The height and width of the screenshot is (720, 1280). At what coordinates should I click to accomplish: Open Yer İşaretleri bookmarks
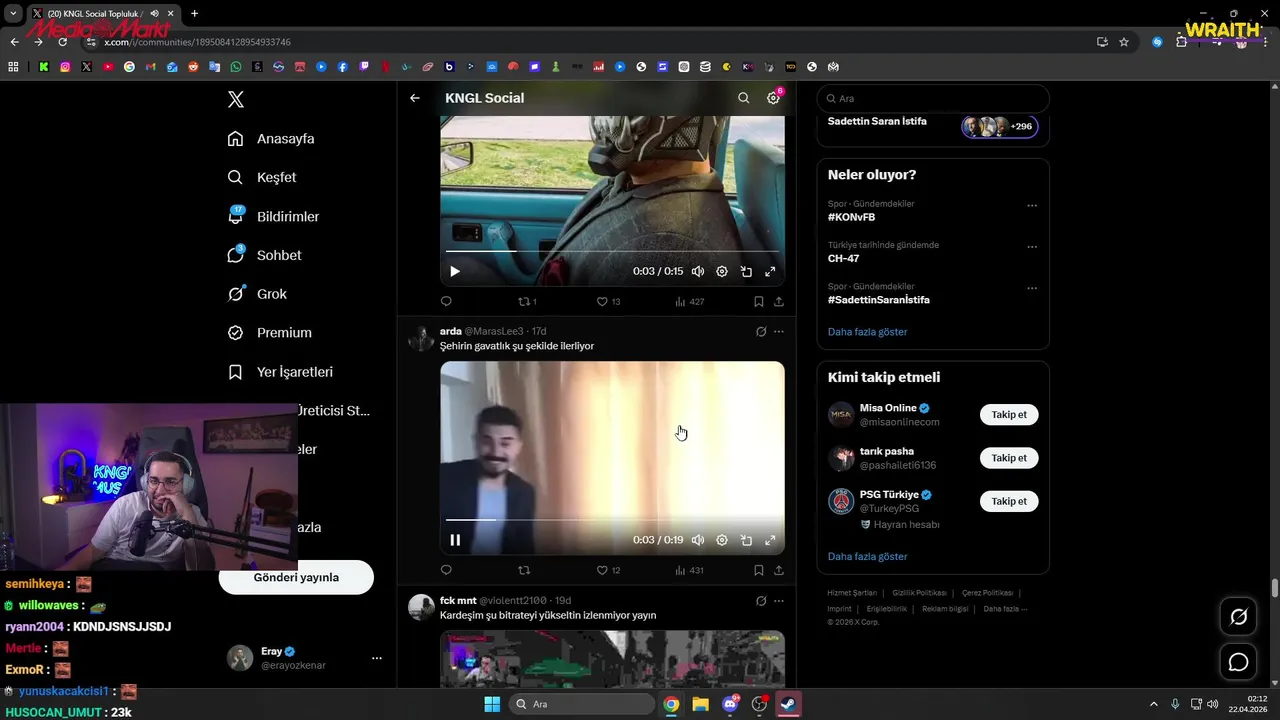pyautogui.click(x=281, y=372)
